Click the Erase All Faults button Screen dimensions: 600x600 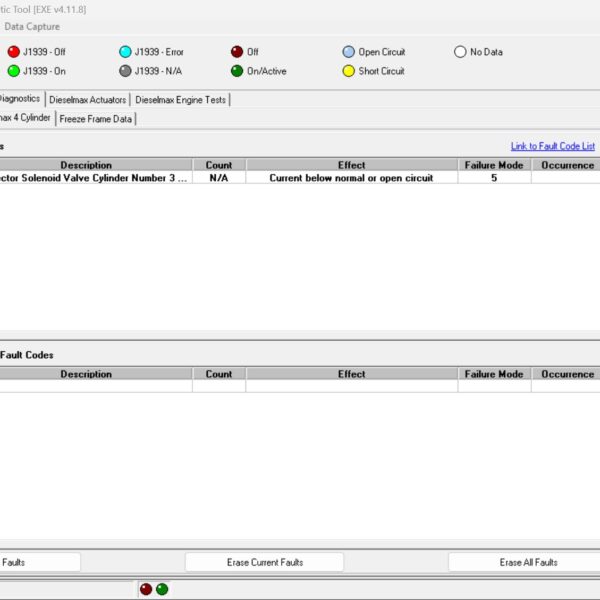pyautogui.click(x=528, y=562)
